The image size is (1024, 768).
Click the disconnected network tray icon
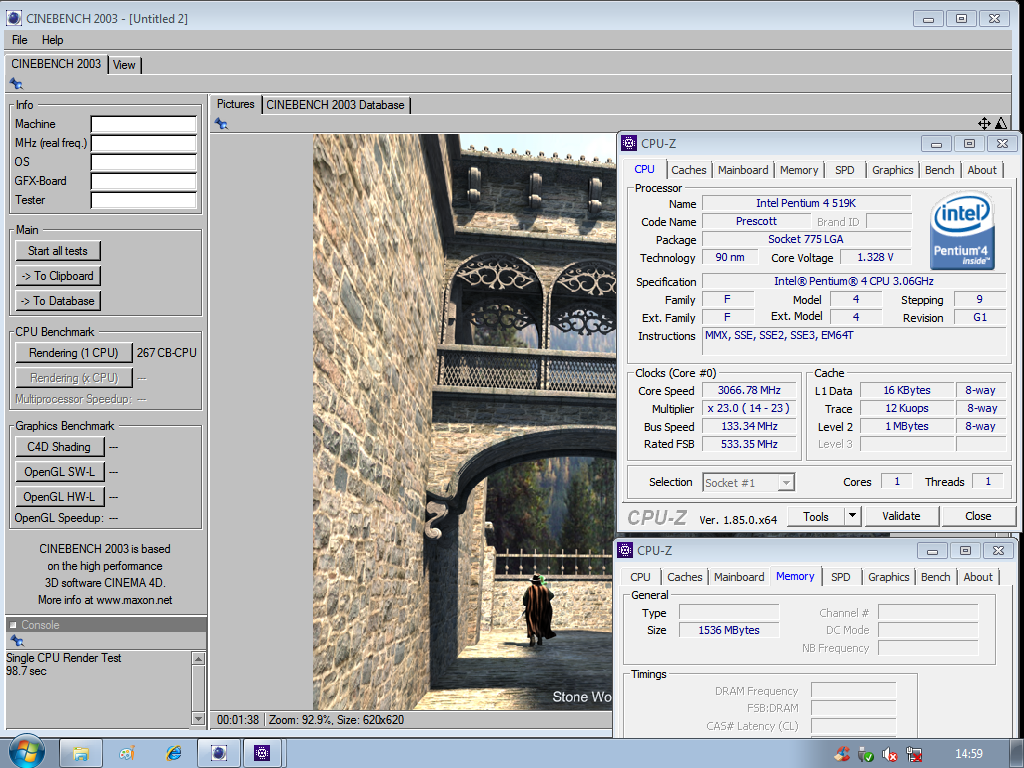pos(914,754)
